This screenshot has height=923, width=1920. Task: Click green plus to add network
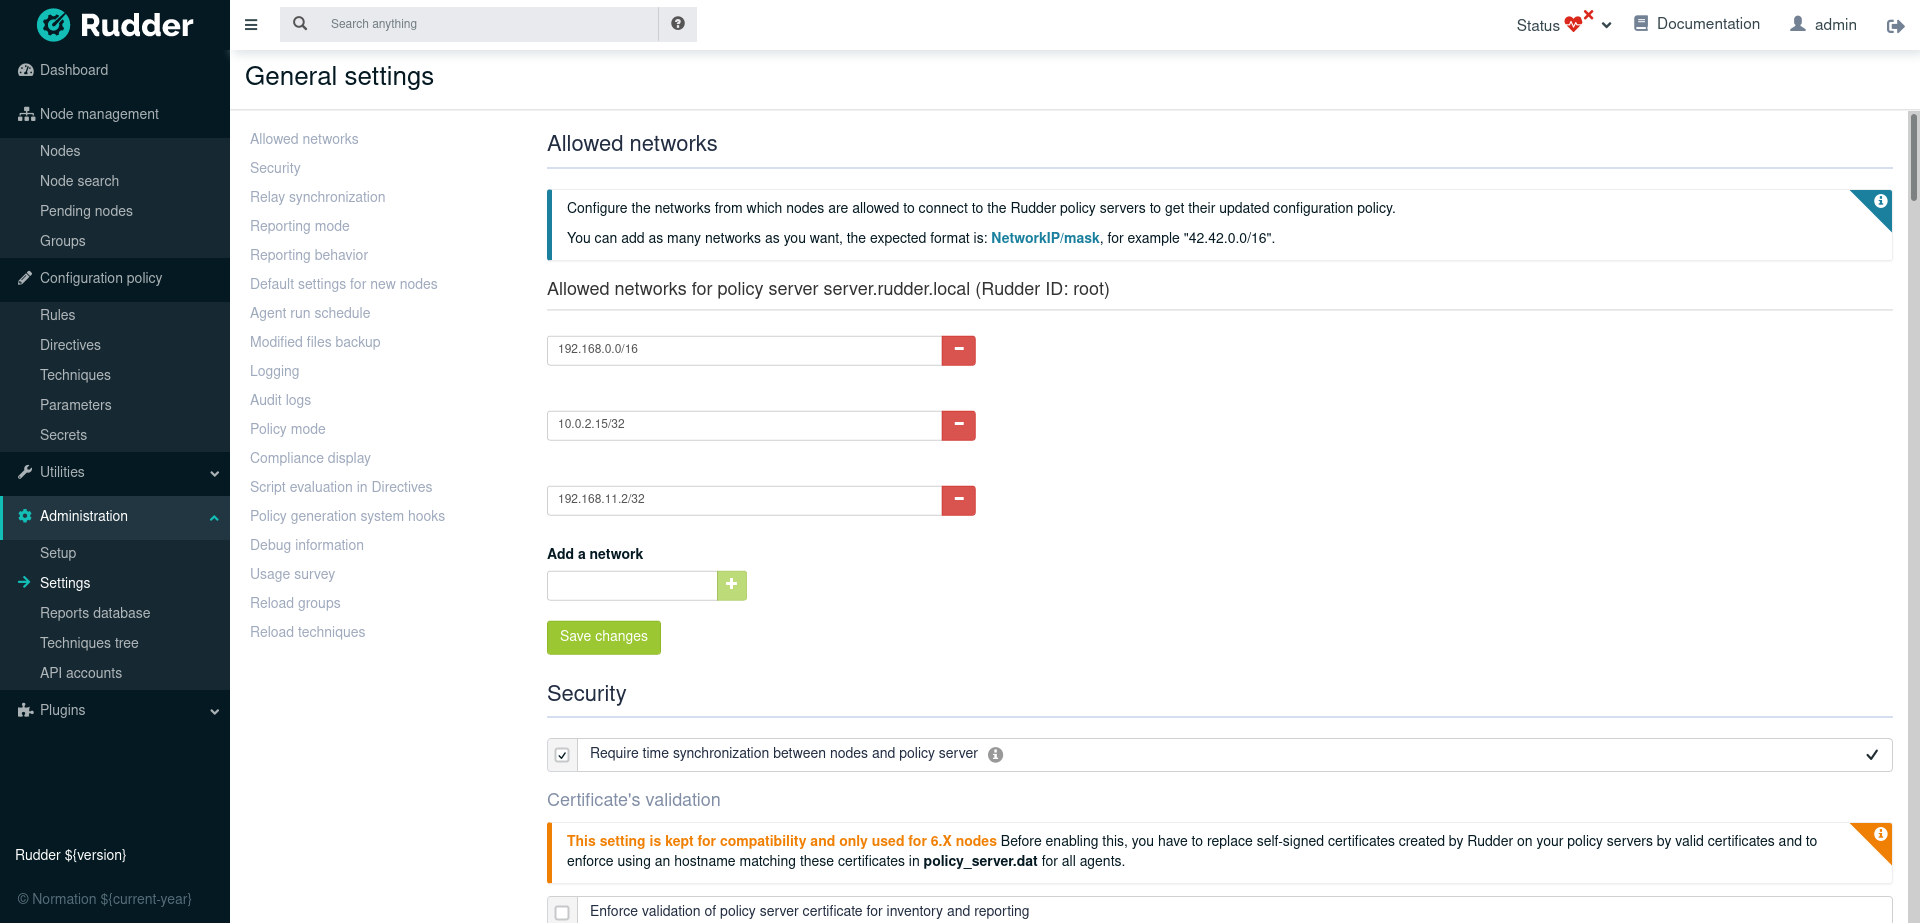click(732, 585)
